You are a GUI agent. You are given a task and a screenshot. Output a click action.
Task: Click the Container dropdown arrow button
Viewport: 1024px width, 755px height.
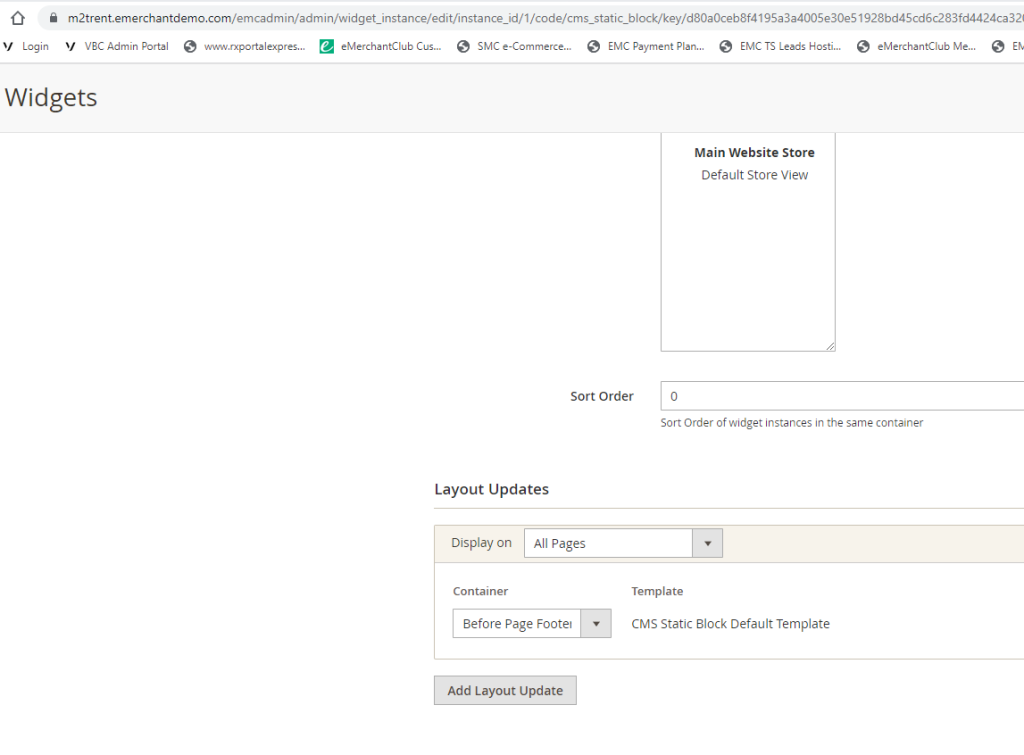pos(596,624)
